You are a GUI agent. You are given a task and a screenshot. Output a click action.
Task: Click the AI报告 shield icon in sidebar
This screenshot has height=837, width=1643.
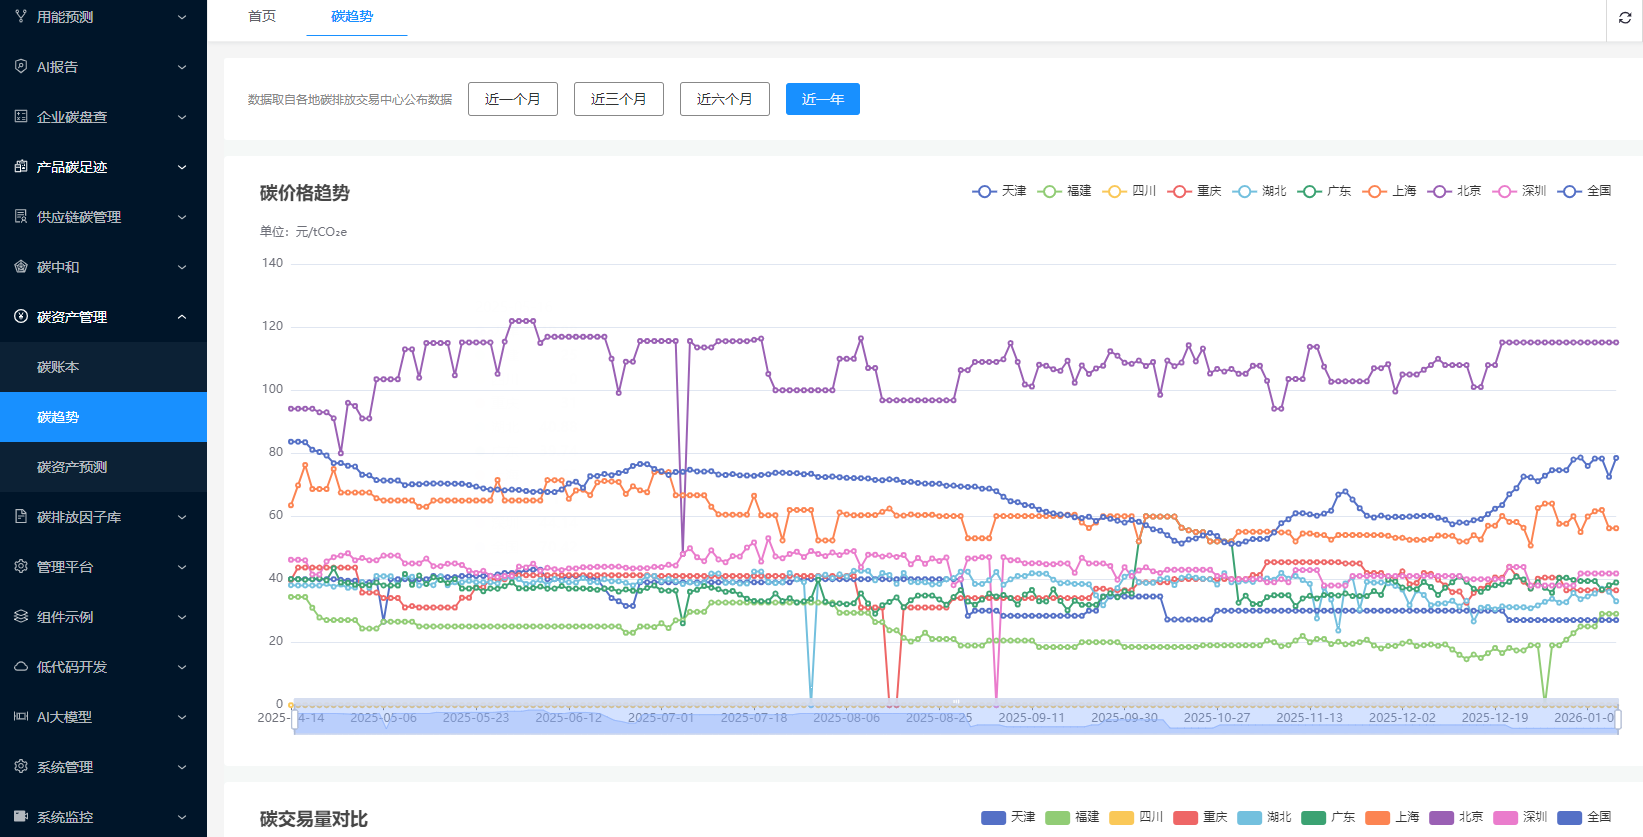pos(21,66)
